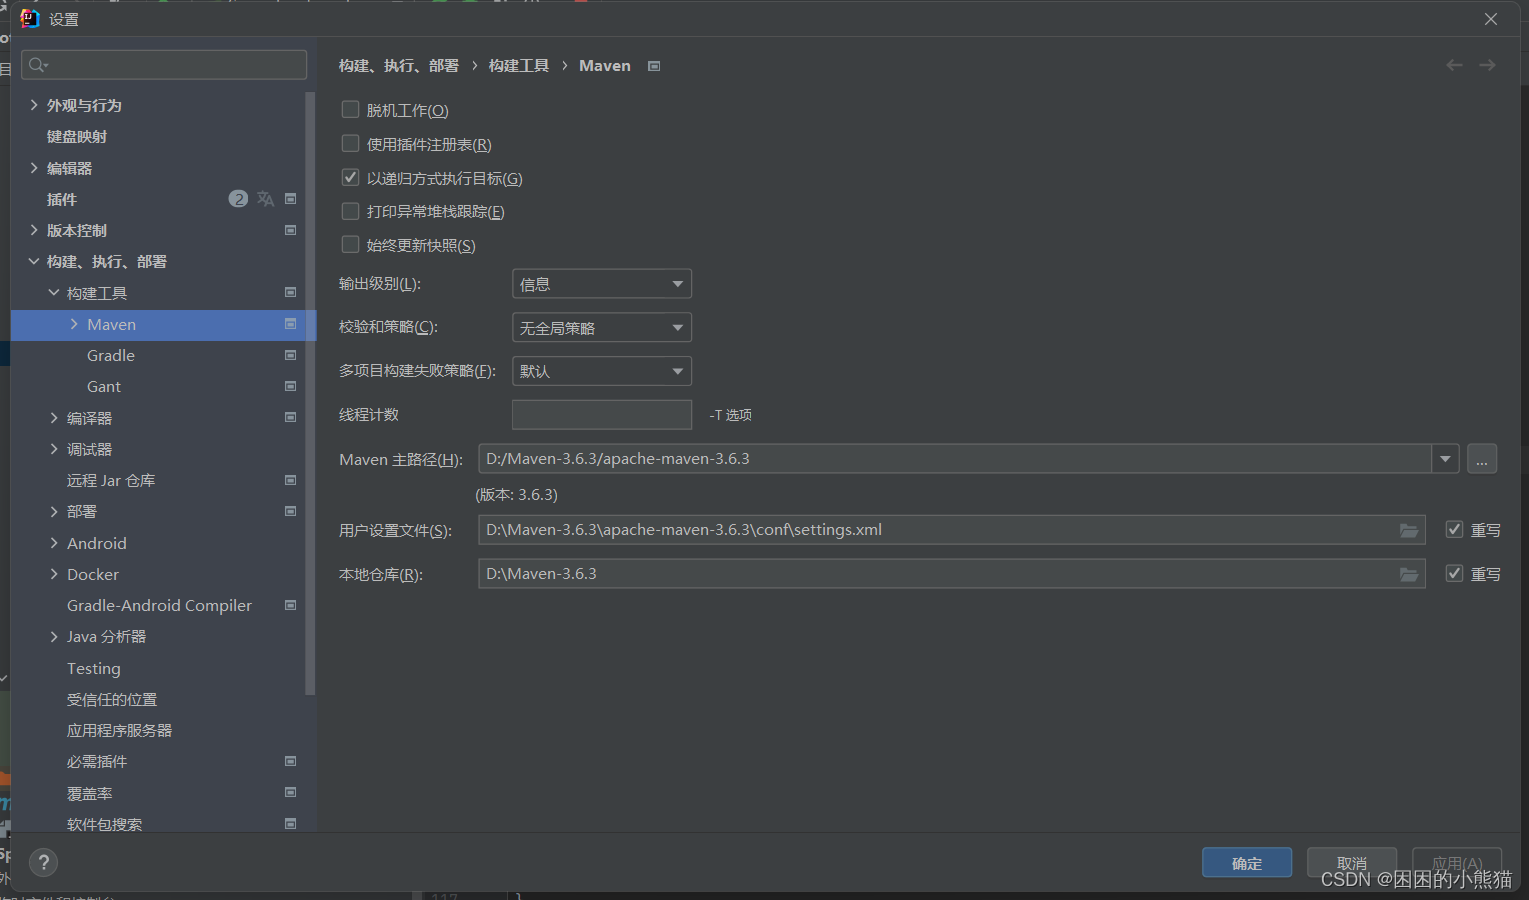This screenshot has height=900, width=1529.
Task: Open 多项目构建失败策略 dropdown showing 默认
Action: 601,371
